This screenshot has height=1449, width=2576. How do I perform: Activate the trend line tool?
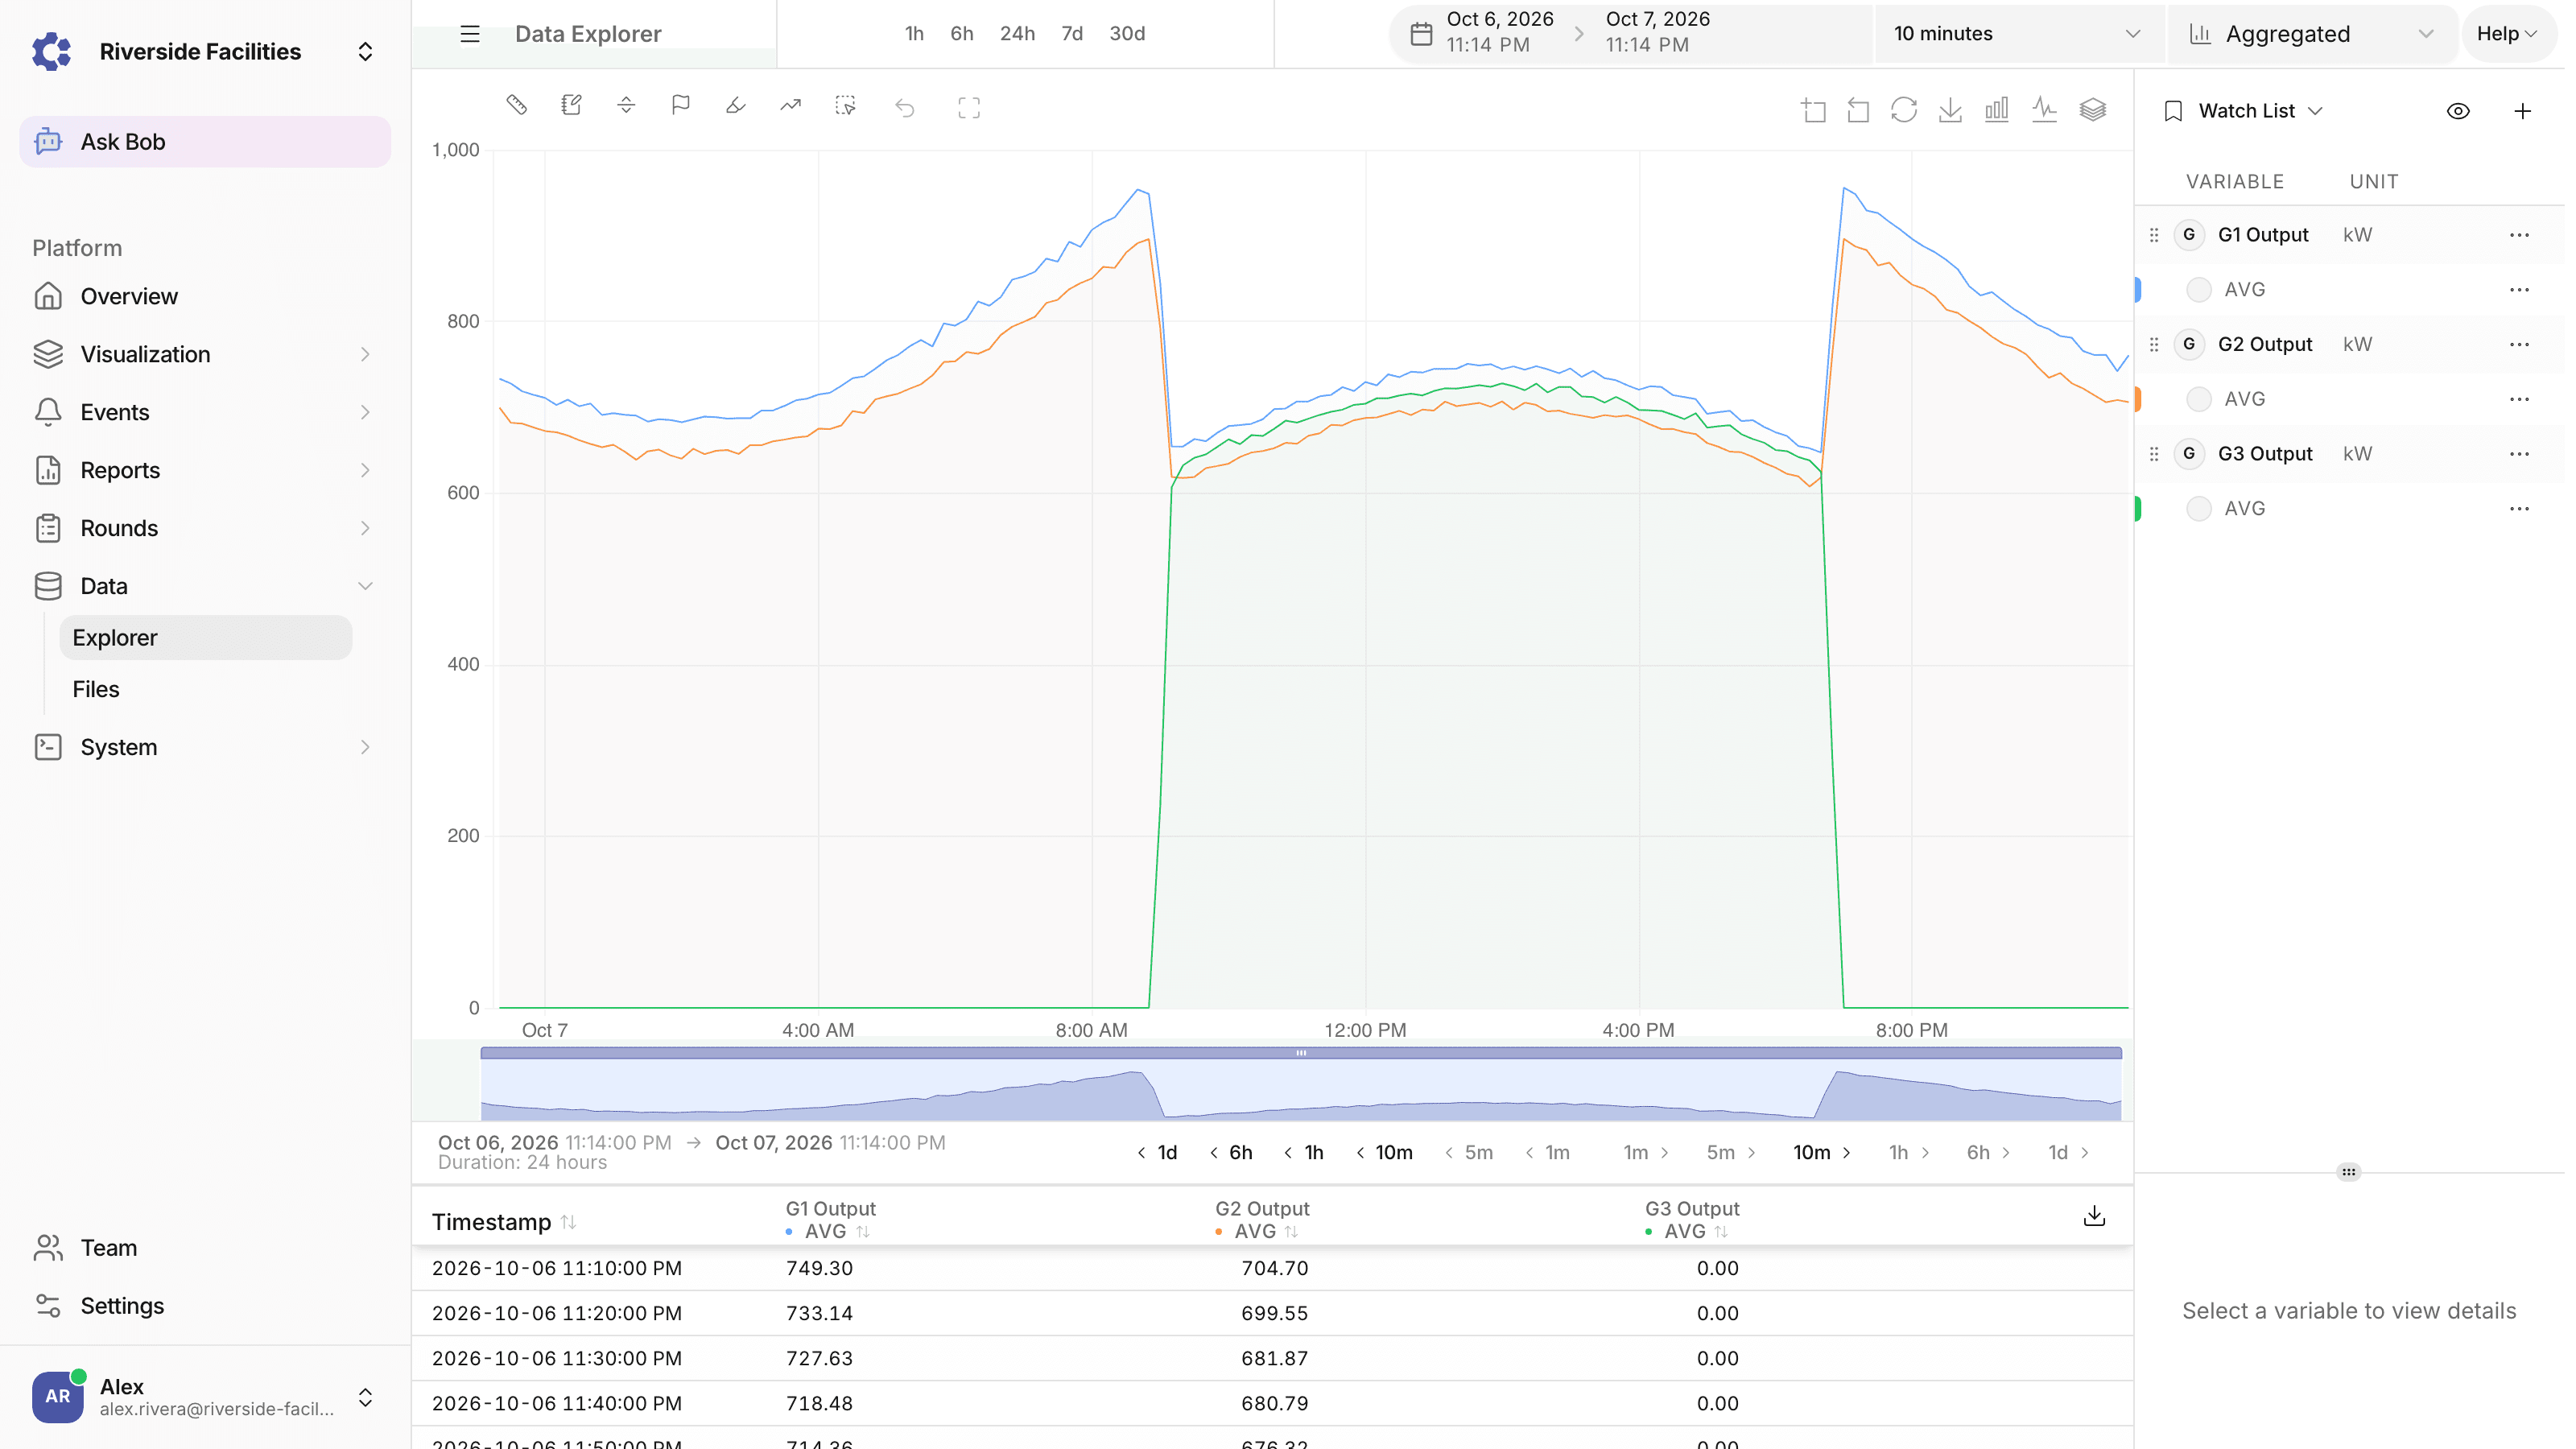(791, 105)
